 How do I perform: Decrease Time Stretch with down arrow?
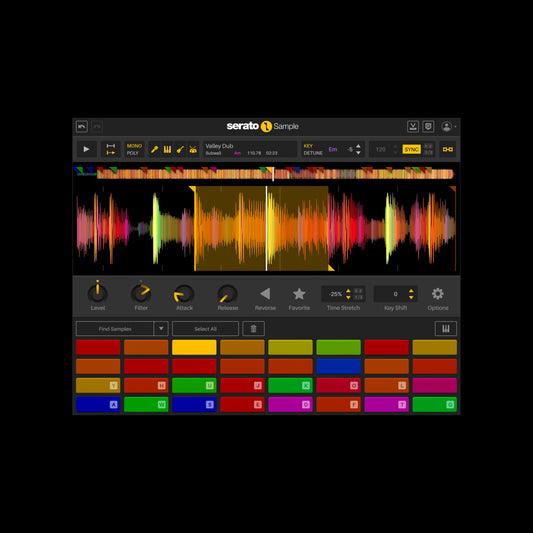348,297
